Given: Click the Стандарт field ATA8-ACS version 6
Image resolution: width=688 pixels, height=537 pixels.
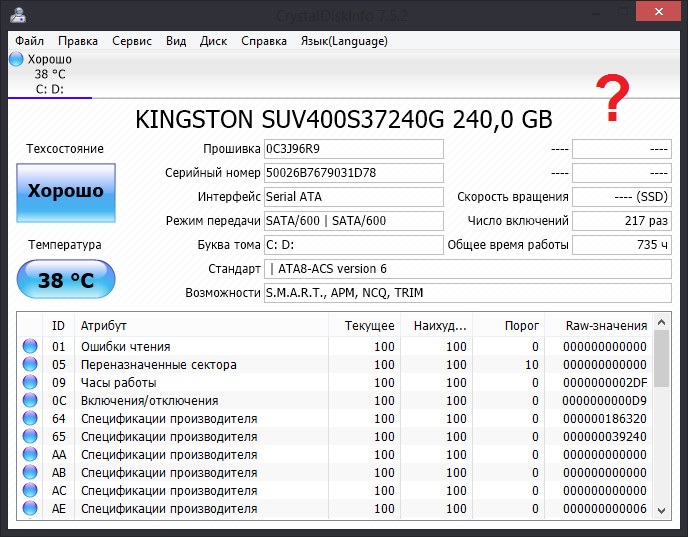Looking at the screenshot, I should [468, 268].
